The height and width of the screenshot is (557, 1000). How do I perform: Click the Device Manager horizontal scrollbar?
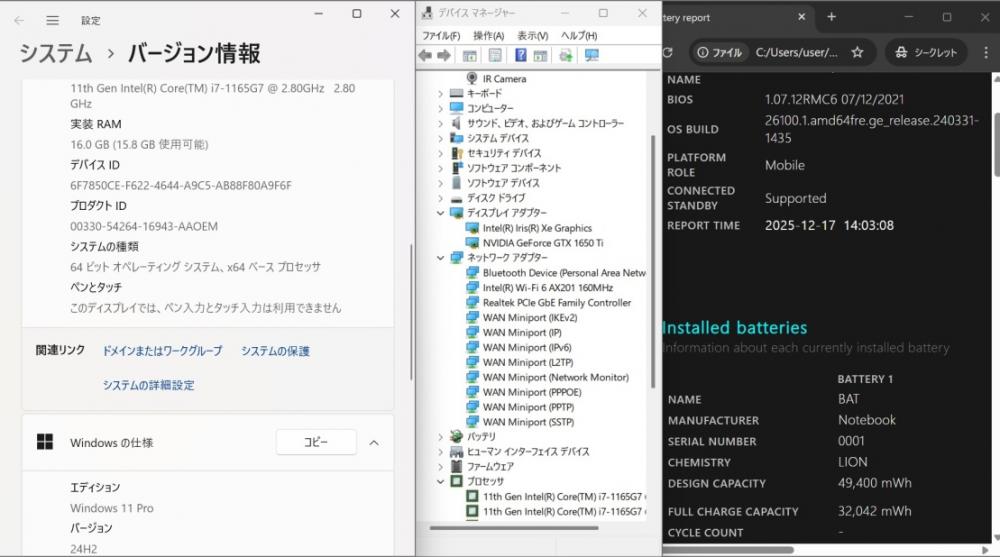click(514, 528)
